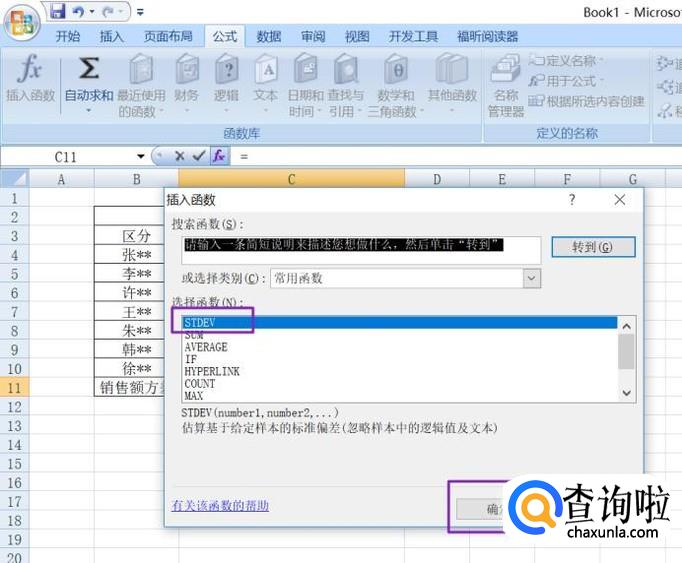682x563 pixels.
Task: Select STDEV in function list
Action: (399, 322)
